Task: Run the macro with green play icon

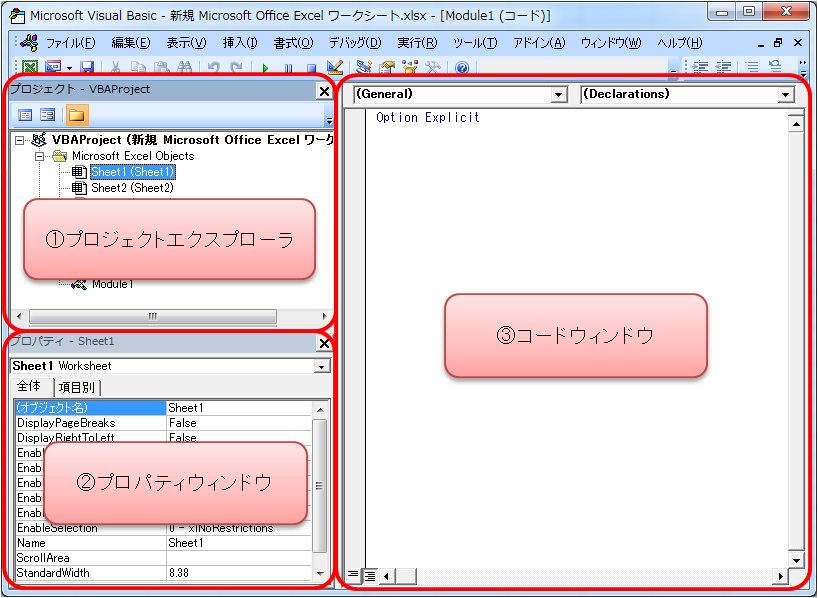Action: [x=266, y=68]
